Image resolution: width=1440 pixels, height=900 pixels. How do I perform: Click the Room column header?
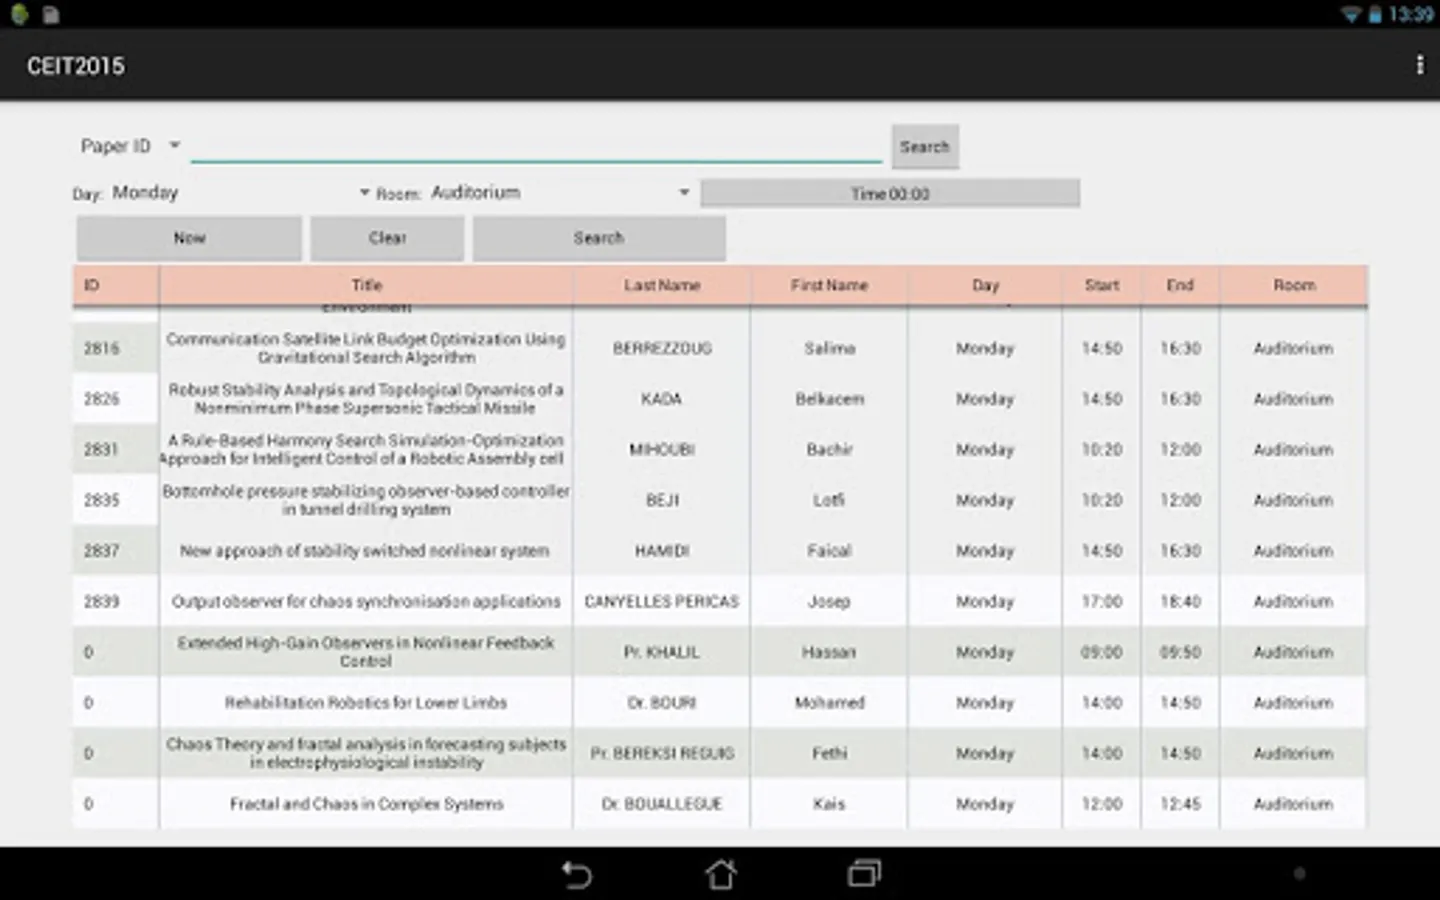click(x=1294, y=285)
